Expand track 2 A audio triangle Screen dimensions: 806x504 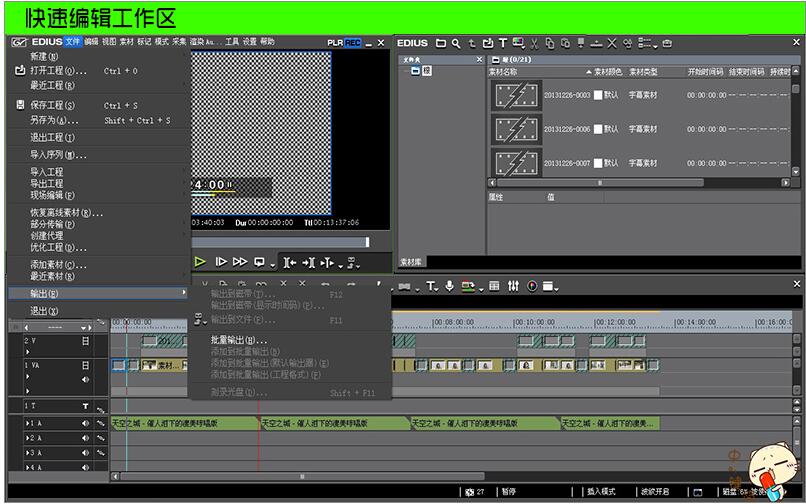pyautogui.click(x=27, y=438)
